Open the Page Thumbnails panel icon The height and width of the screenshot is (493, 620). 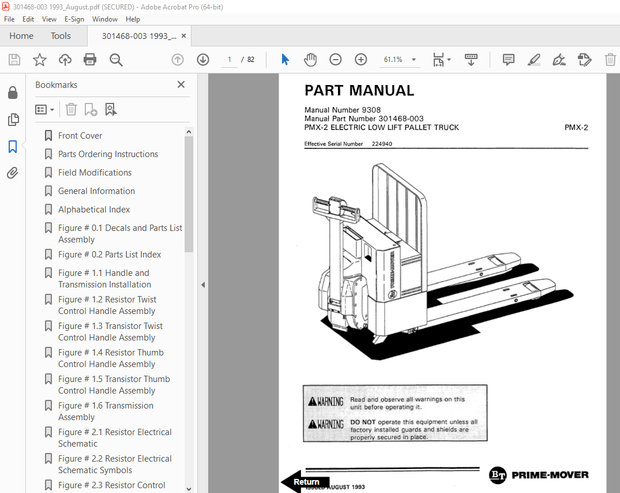(13, 119)
